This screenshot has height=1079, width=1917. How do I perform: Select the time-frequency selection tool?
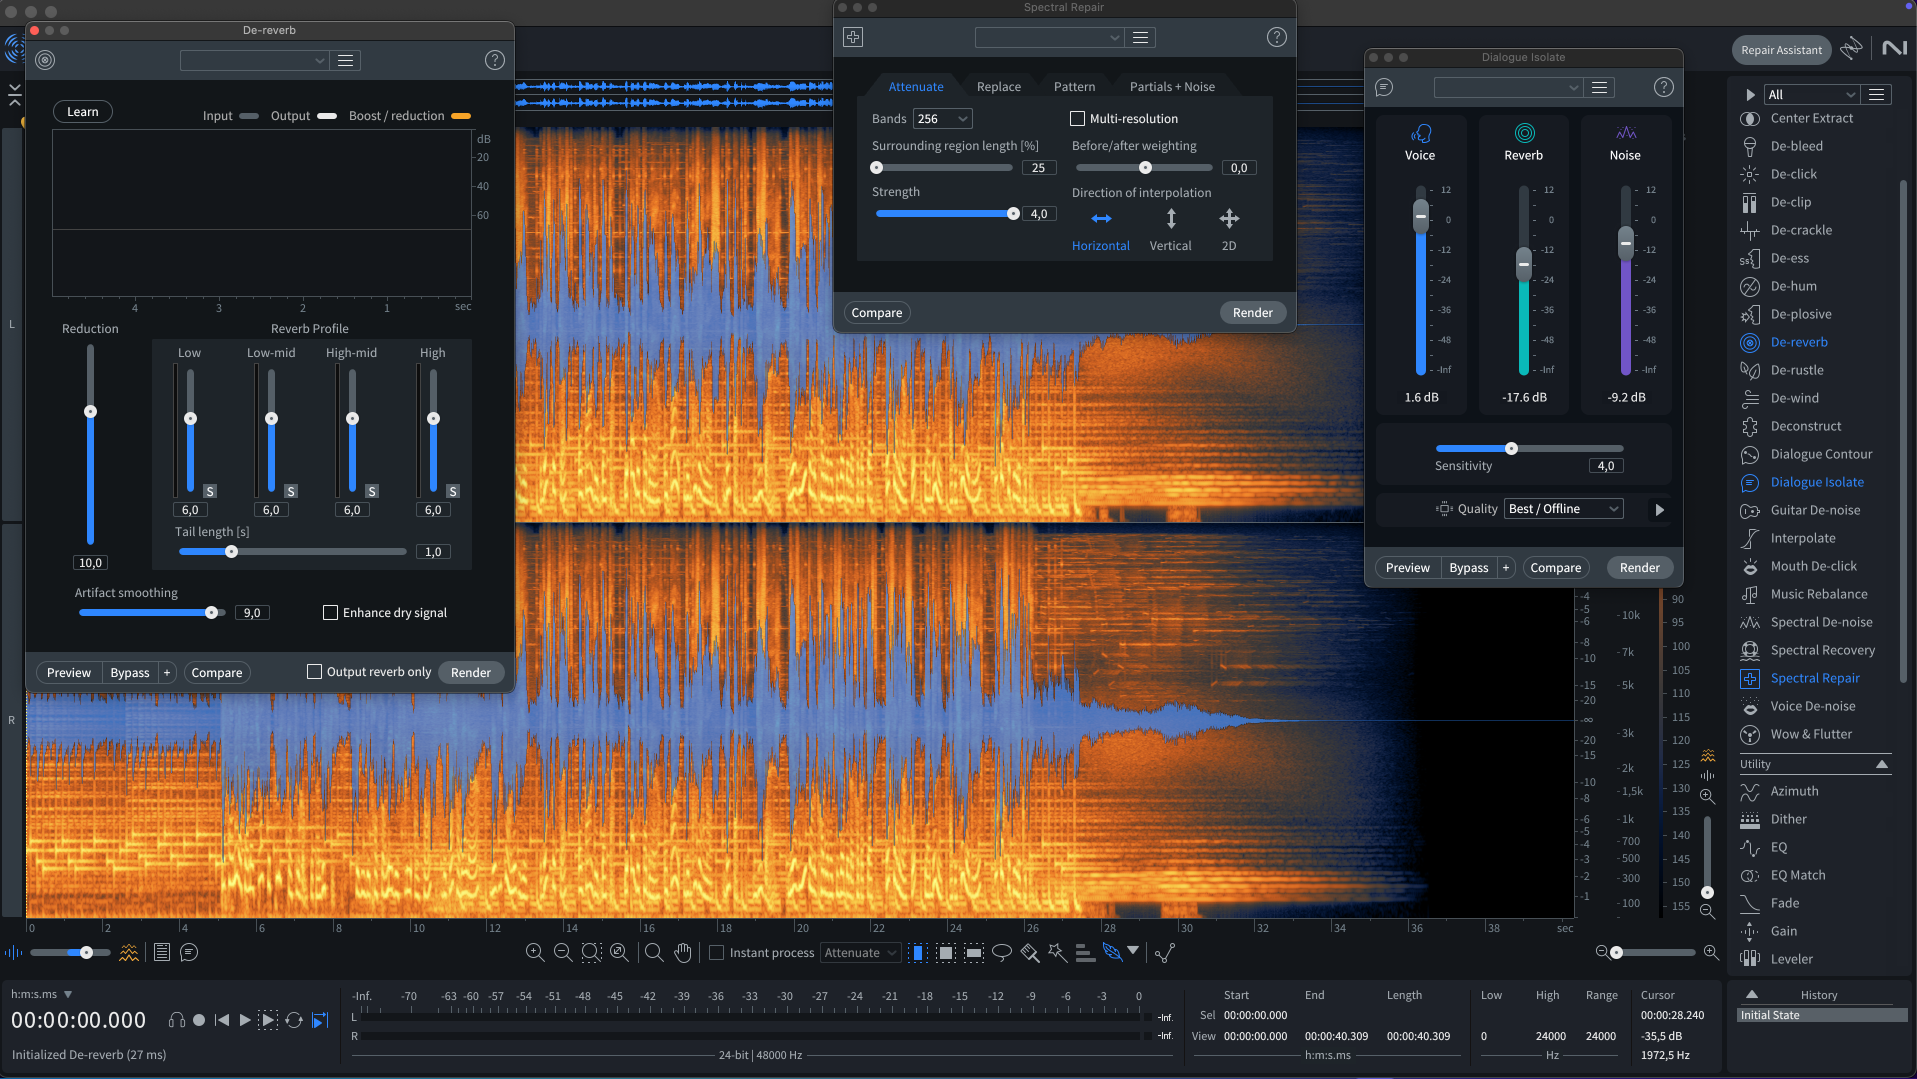946,953
